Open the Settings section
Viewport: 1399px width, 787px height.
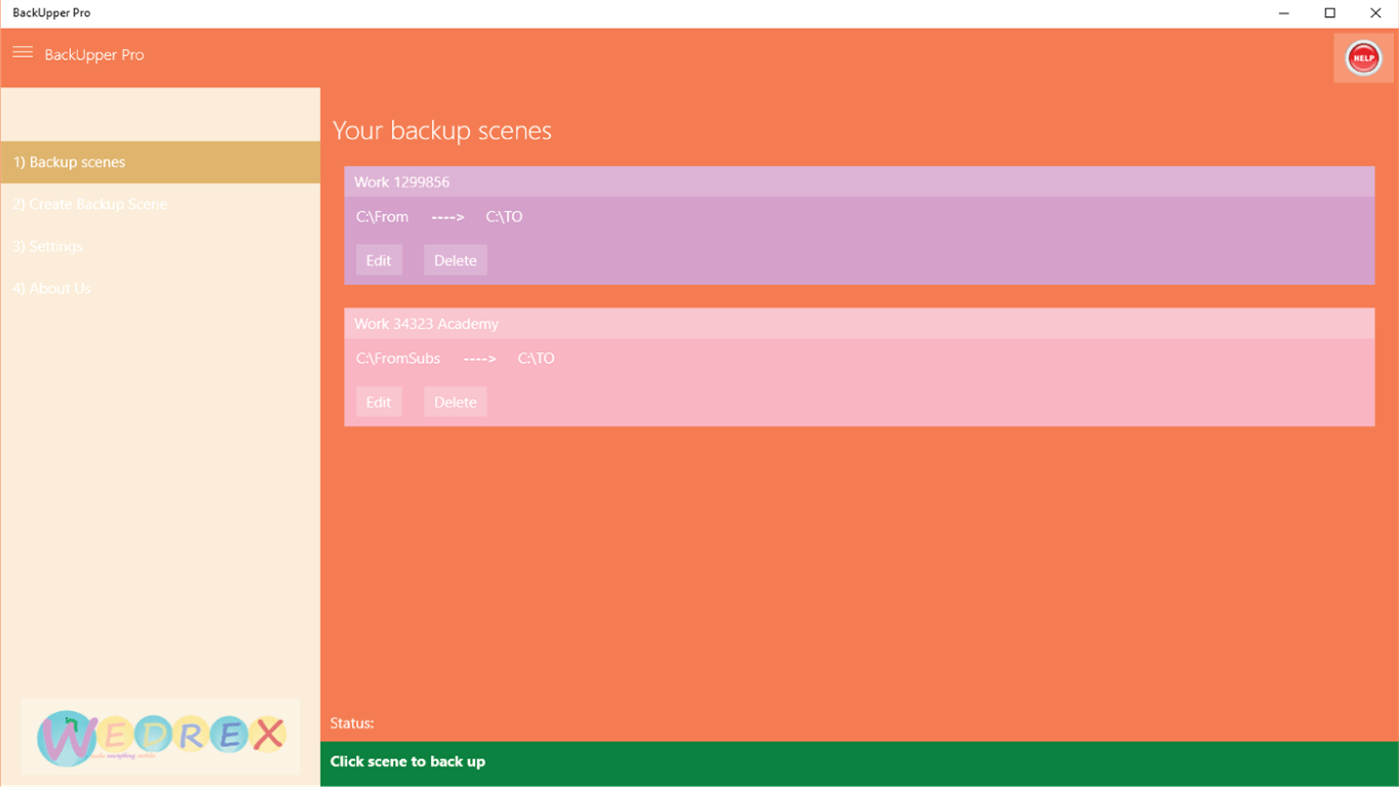48,246
